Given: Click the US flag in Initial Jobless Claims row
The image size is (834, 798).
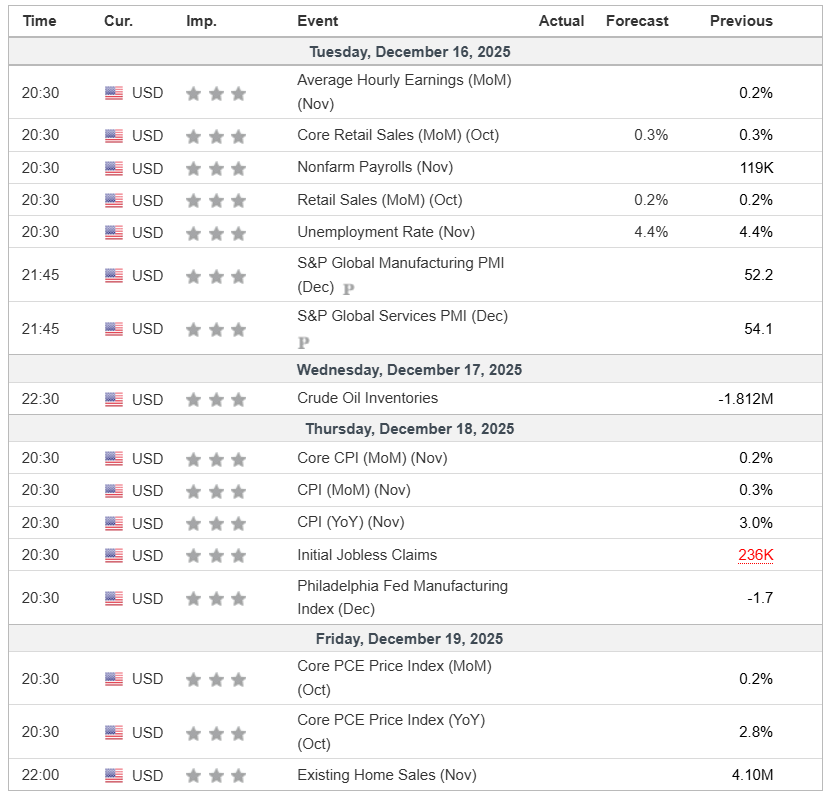Looking at the screenshot, I should point(114,556).
